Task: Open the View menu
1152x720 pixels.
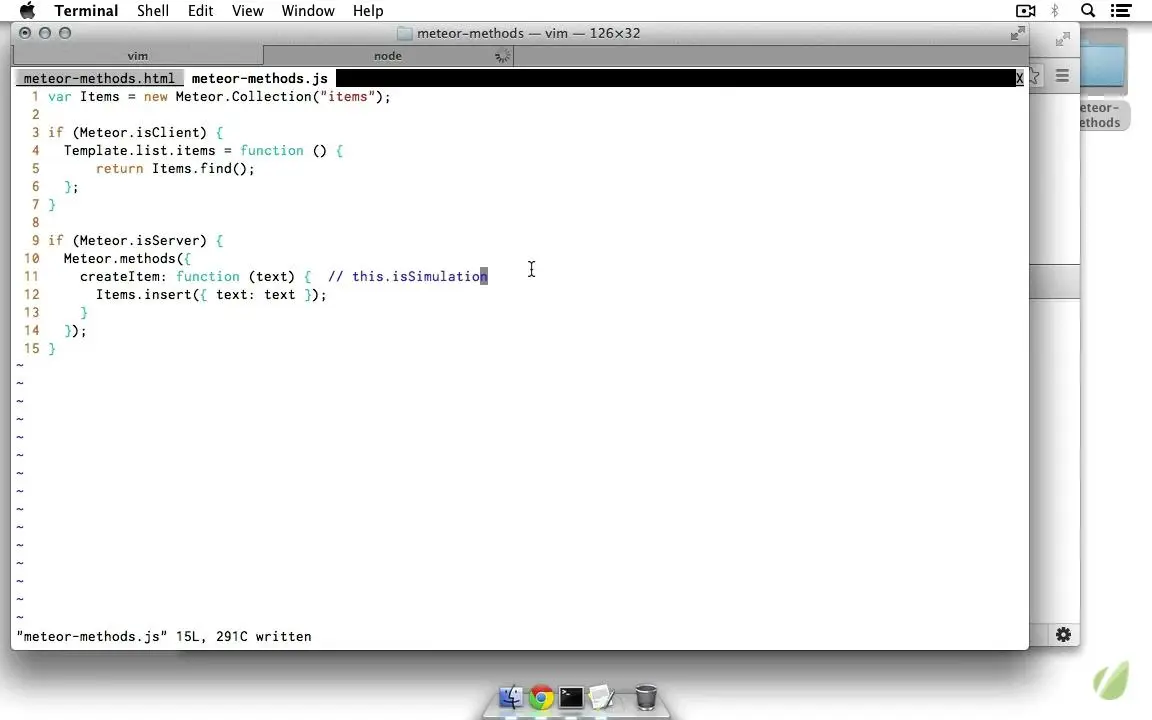Action: click(248, 10)
